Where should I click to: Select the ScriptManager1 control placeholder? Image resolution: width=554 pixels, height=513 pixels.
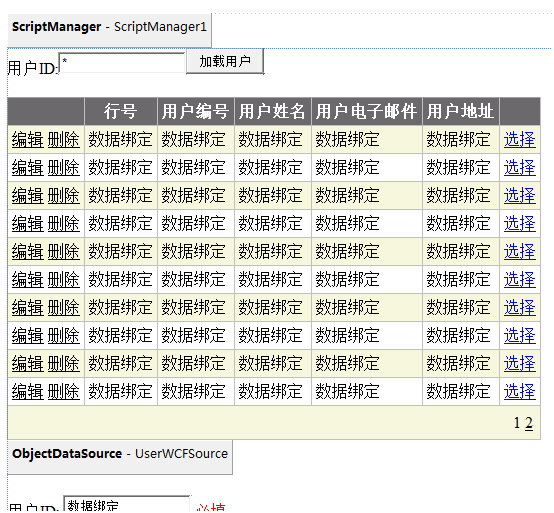pos(110,30)
